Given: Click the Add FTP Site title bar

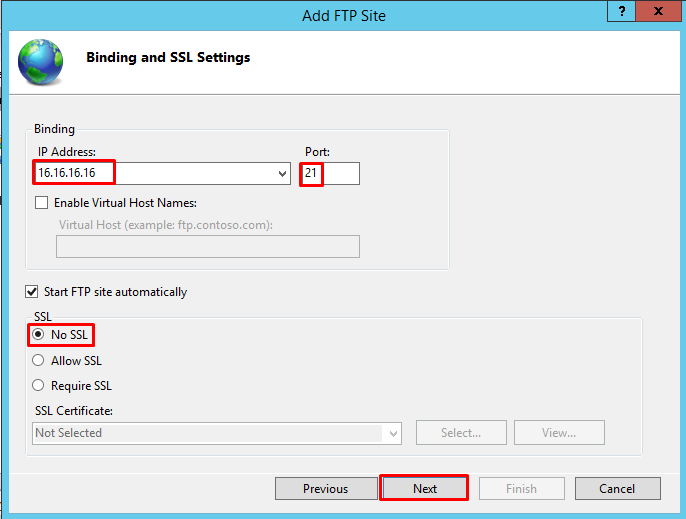Looking at the screenshot, I should tap(344, 16).
